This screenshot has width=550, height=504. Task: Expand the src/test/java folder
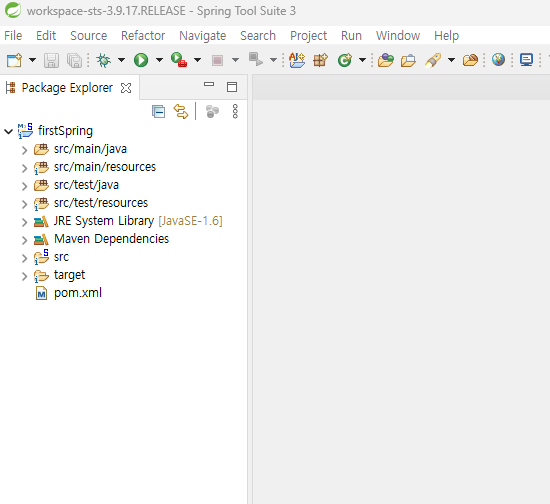[x=24, y=186]
